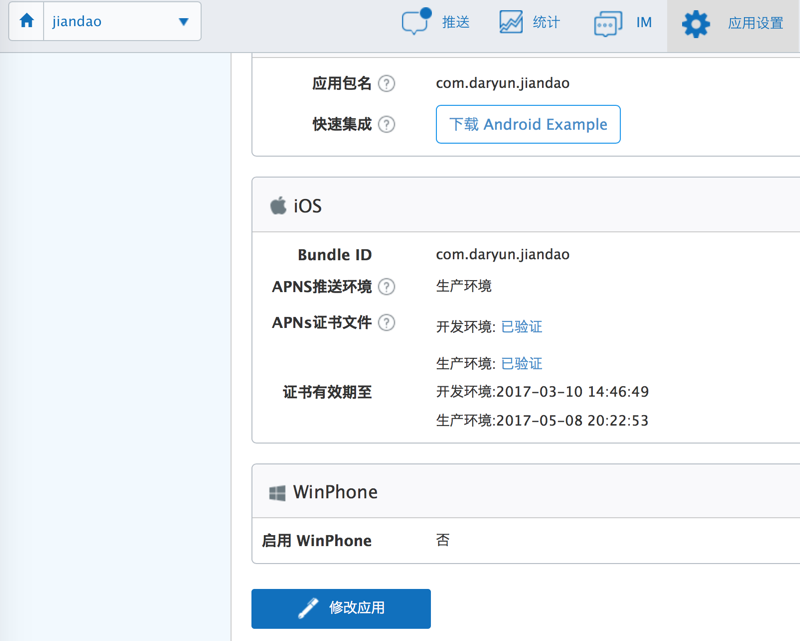Click the WinPhone section title
Viewport: 800px width, 641px height.
click(x=335, y=492)
